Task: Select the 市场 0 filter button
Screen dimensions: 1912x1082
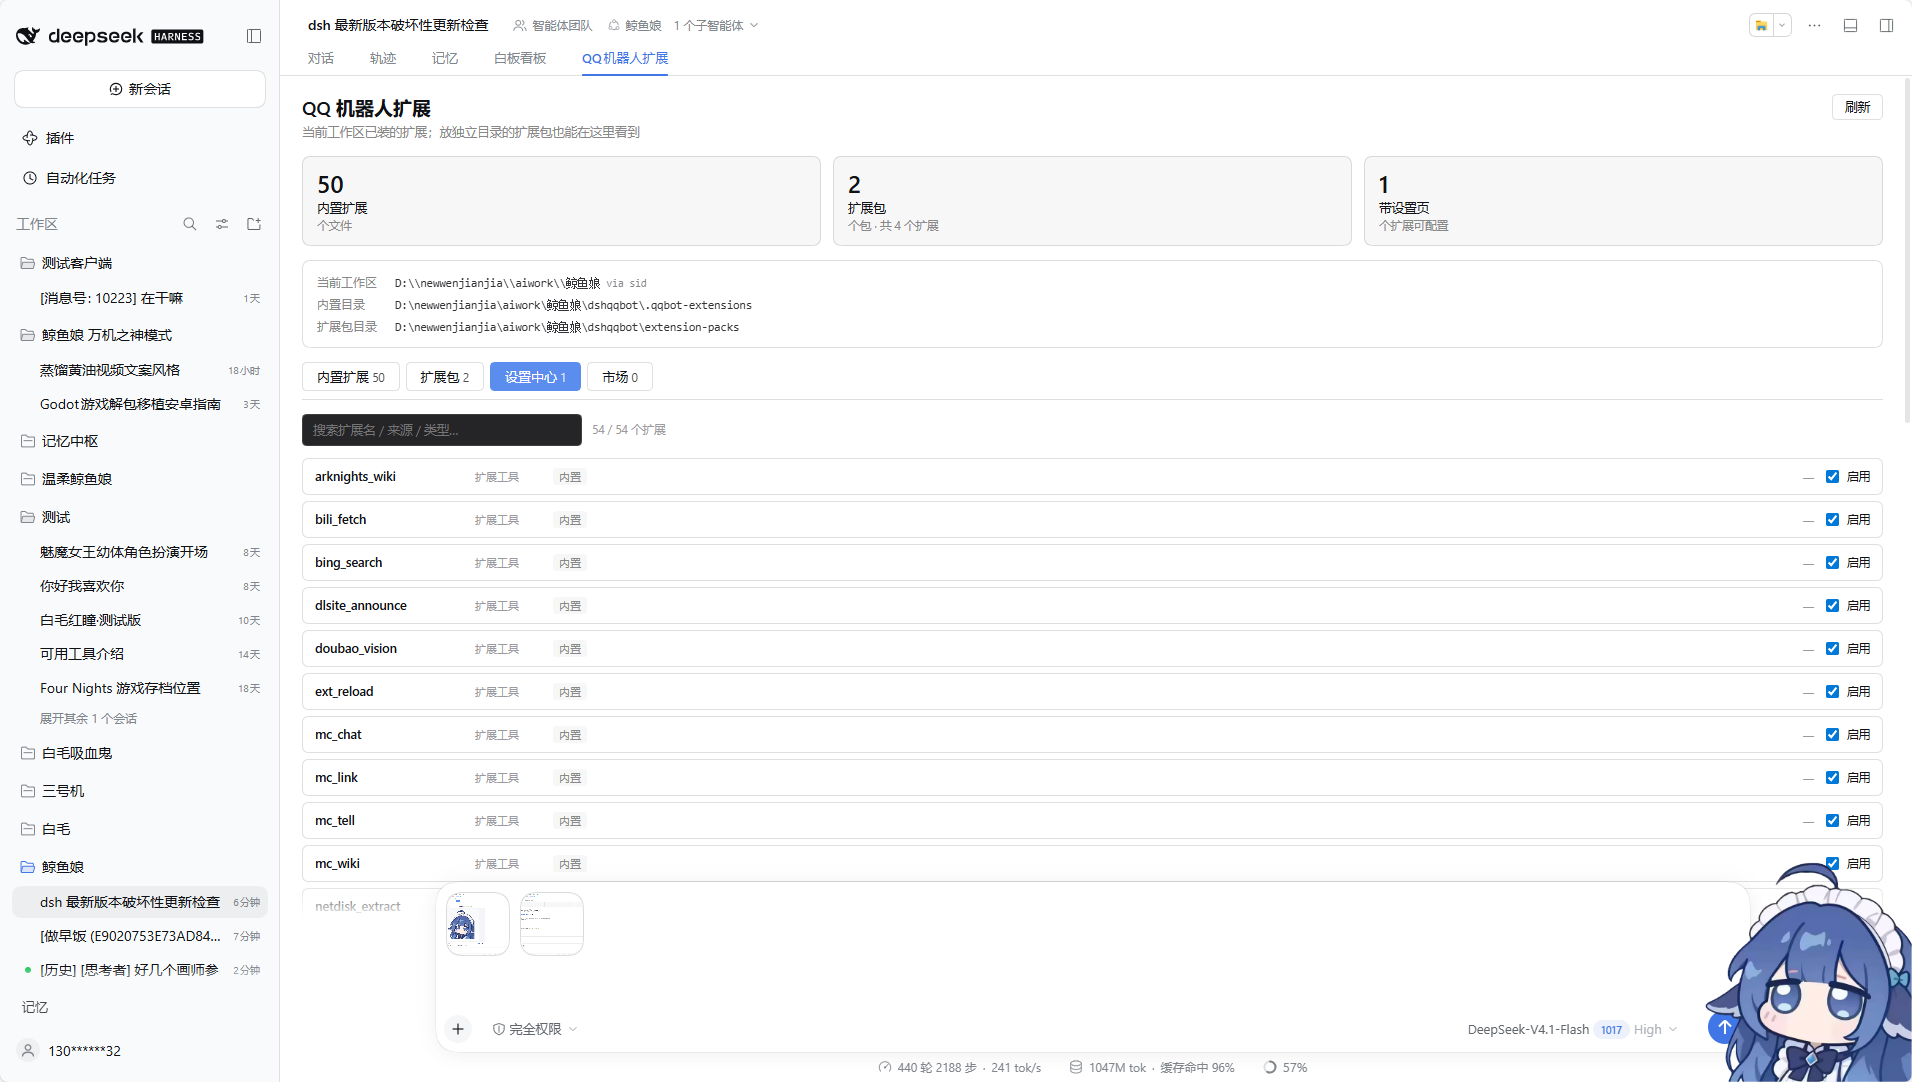Action: 620,377
